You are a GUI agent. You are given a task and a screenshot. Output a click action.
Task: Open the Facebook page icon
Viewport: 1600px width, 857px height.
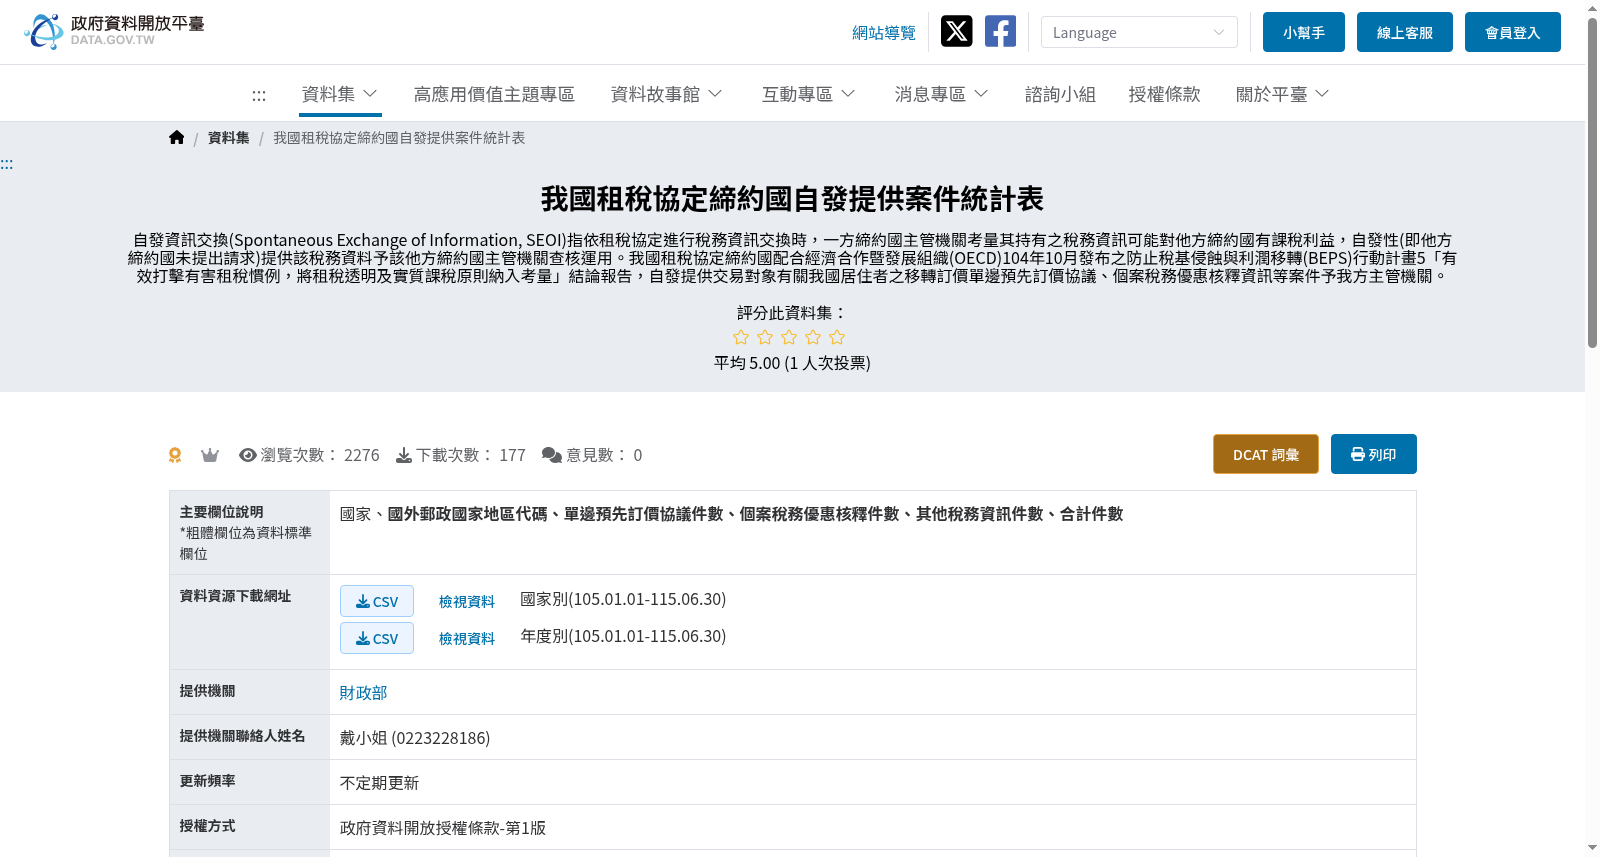coord(1000,31)
